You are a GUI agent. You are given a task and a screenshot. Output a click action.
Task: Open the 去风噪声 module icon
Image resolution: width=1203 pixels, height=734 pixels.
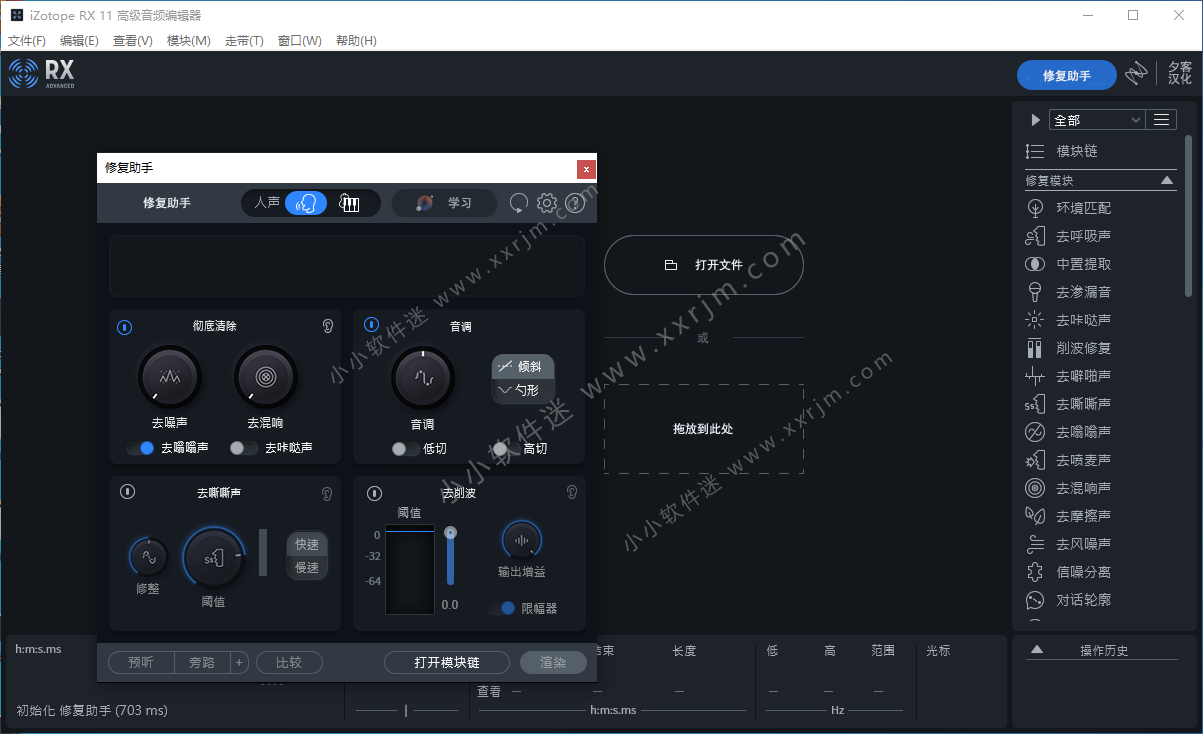coord(1035,544)
